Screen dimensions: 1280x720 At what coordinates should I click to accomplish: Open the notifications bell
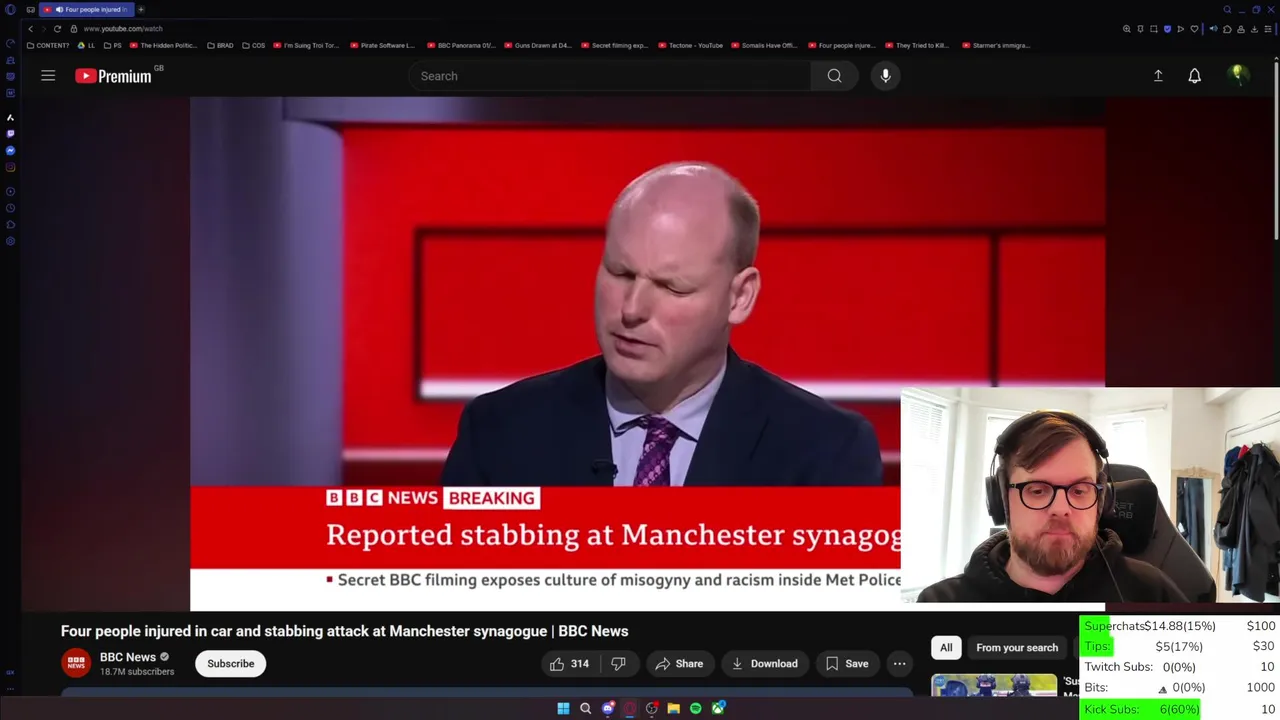(1194, 76)
